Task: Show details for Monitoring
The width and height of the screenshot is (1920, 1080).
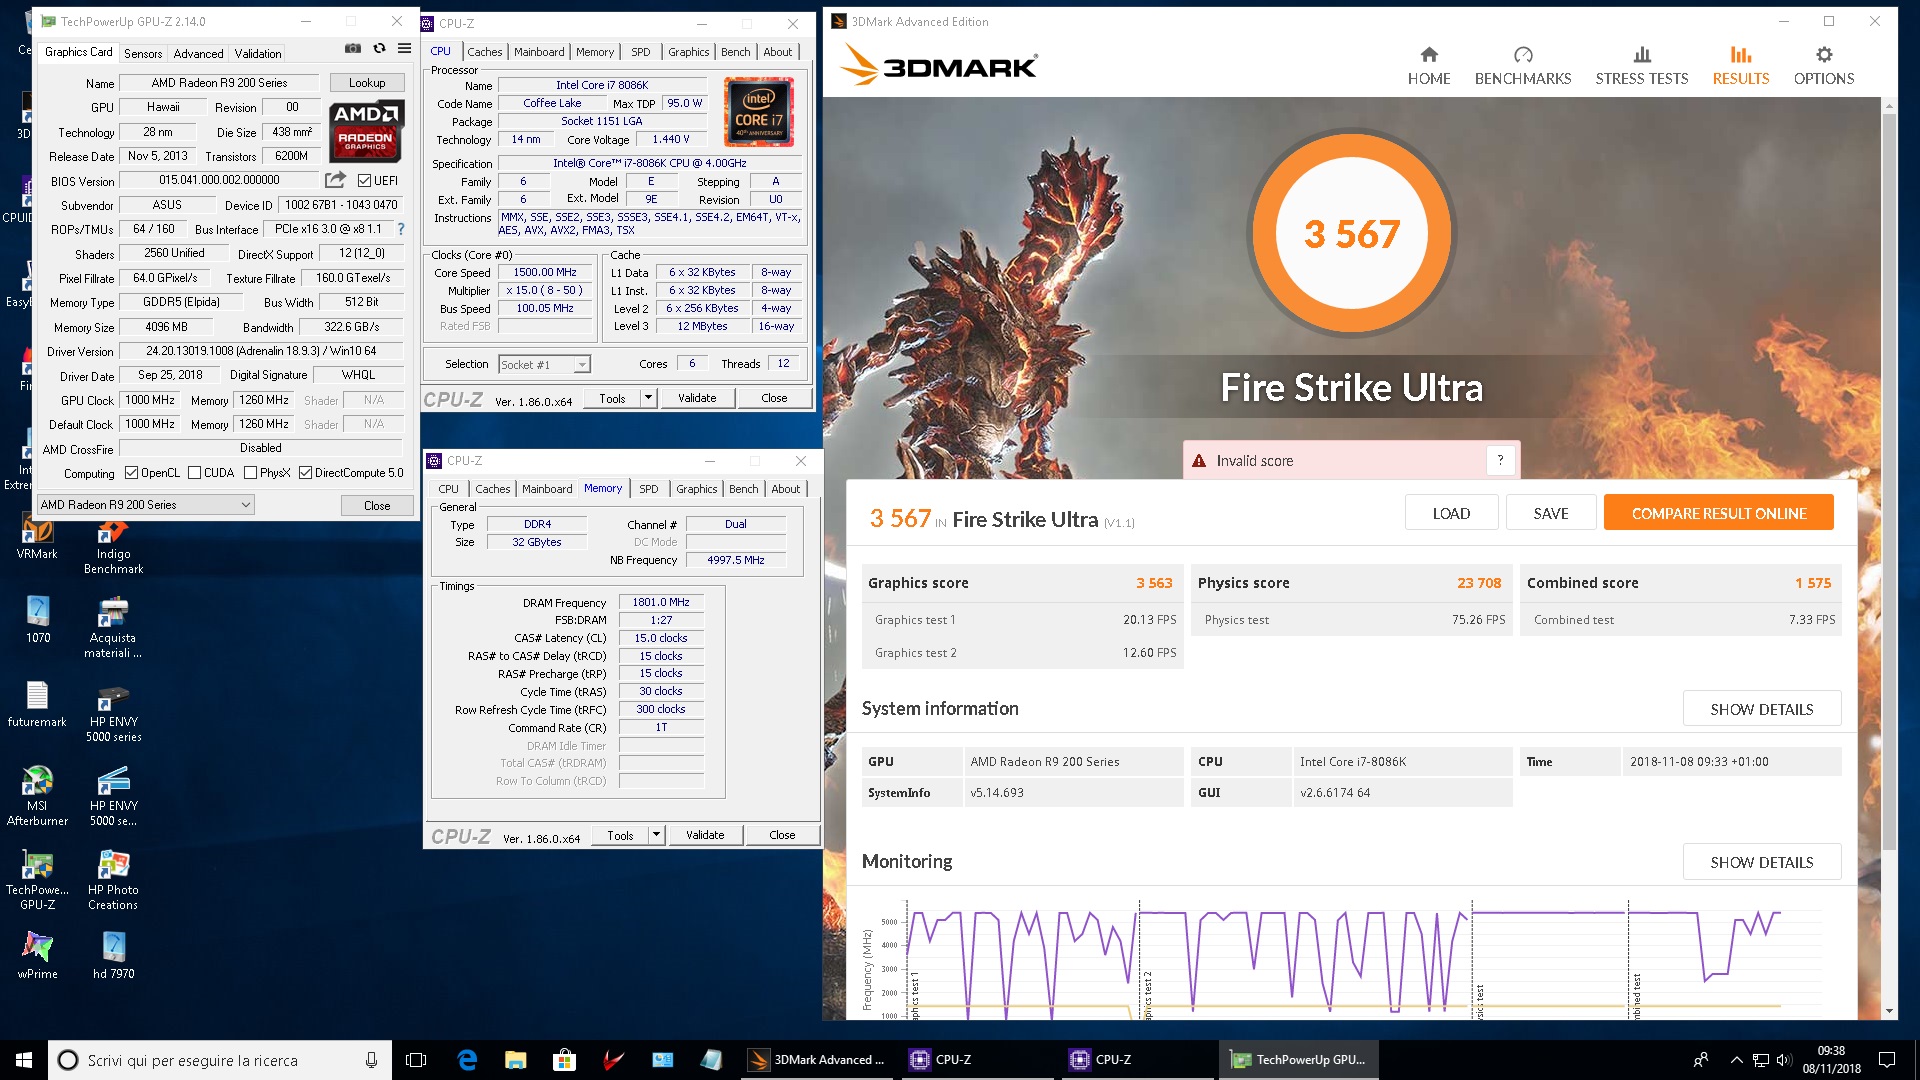Action: 1761,862
